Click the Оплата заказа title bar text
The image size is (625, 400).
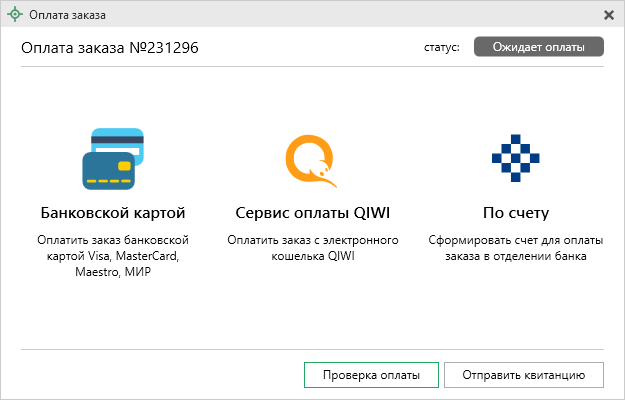pyautogui.click(x=68, y=16)
